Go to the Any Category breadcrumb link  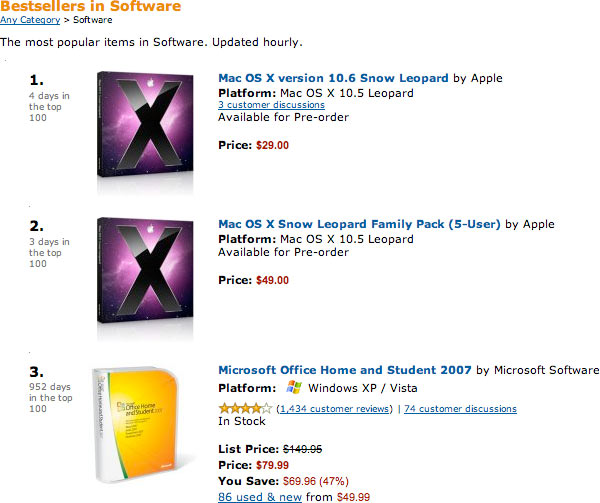pyautogui.click(x=29, y=20)
